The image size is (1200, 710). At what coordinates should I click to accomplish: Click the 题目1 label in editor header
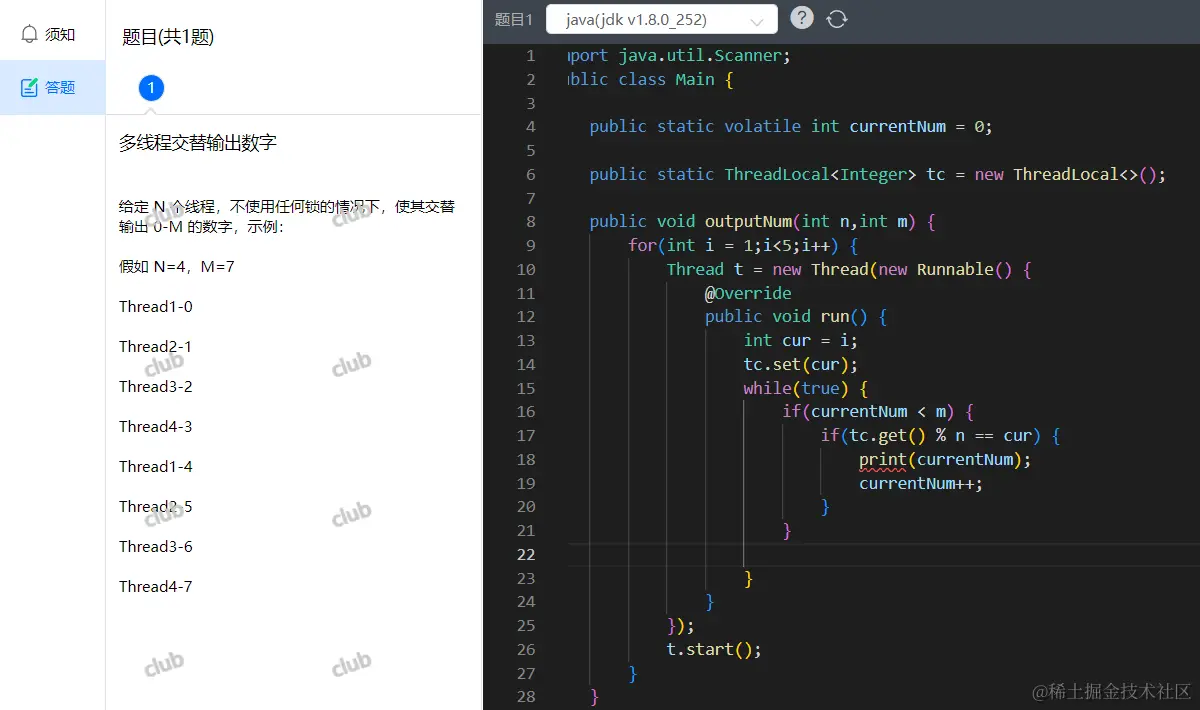click(514, 19)
